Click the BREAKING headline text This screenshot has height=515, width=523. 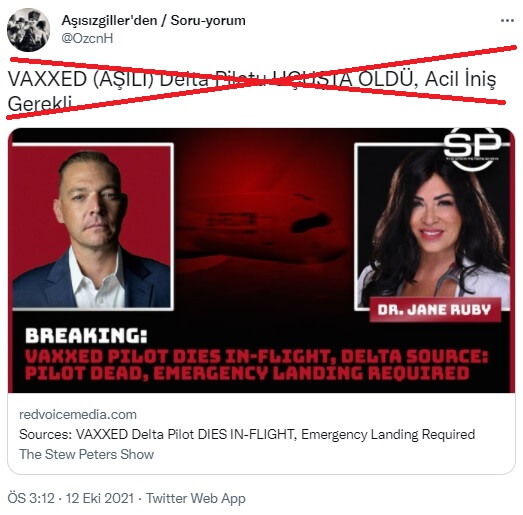click(86, 336)
